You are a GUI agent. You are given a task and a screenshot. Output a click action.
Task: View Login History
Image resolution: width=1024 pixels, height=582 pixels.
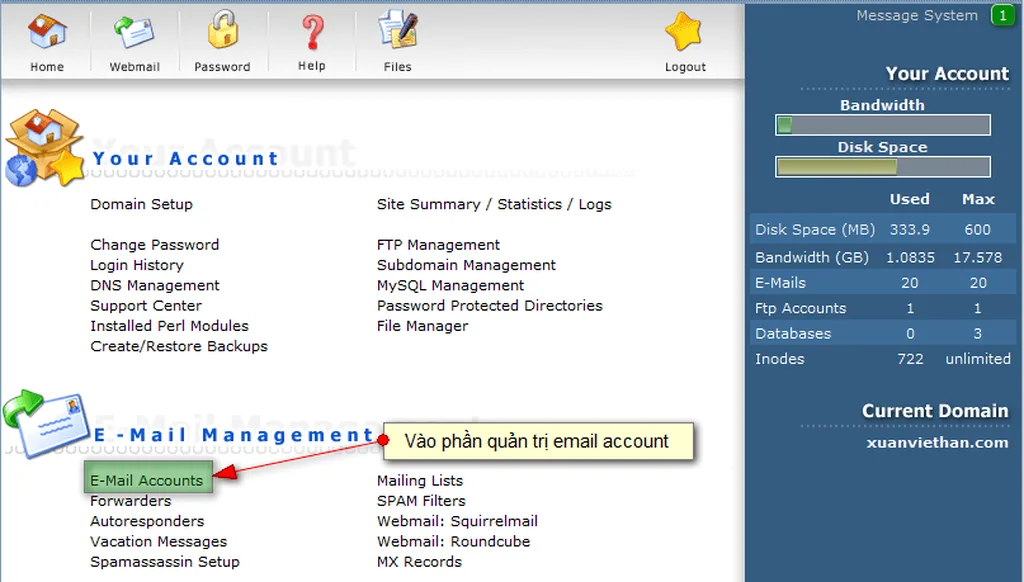(136, 265)
